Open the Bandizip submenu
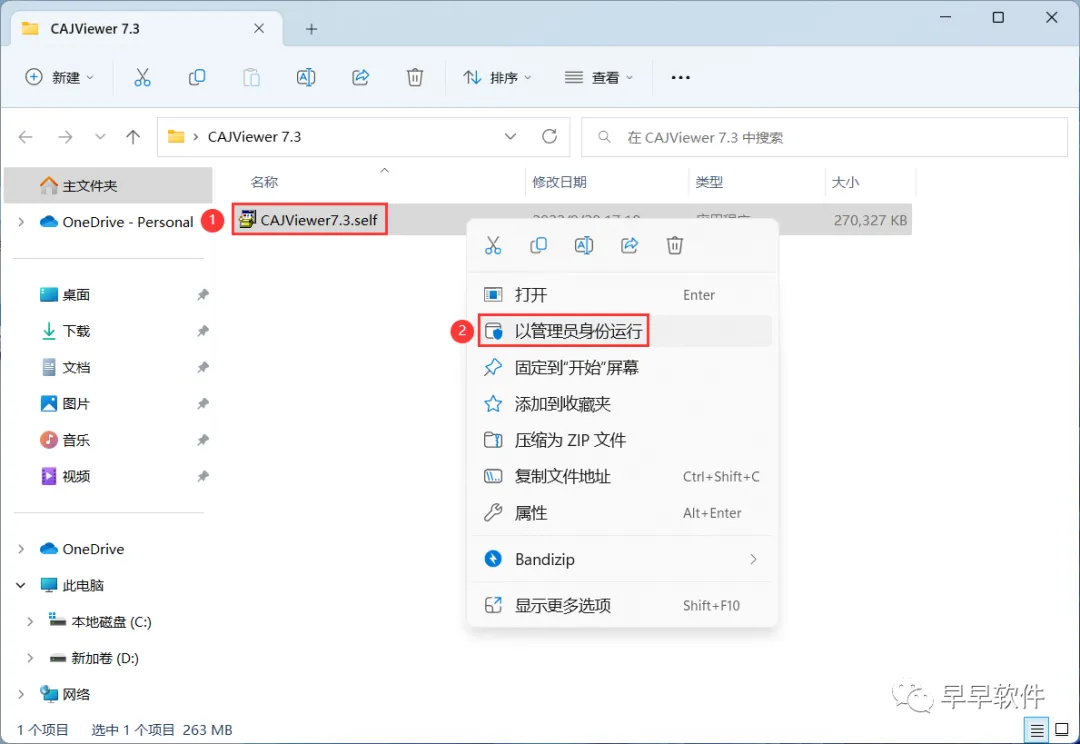 [x=623, y=559]
